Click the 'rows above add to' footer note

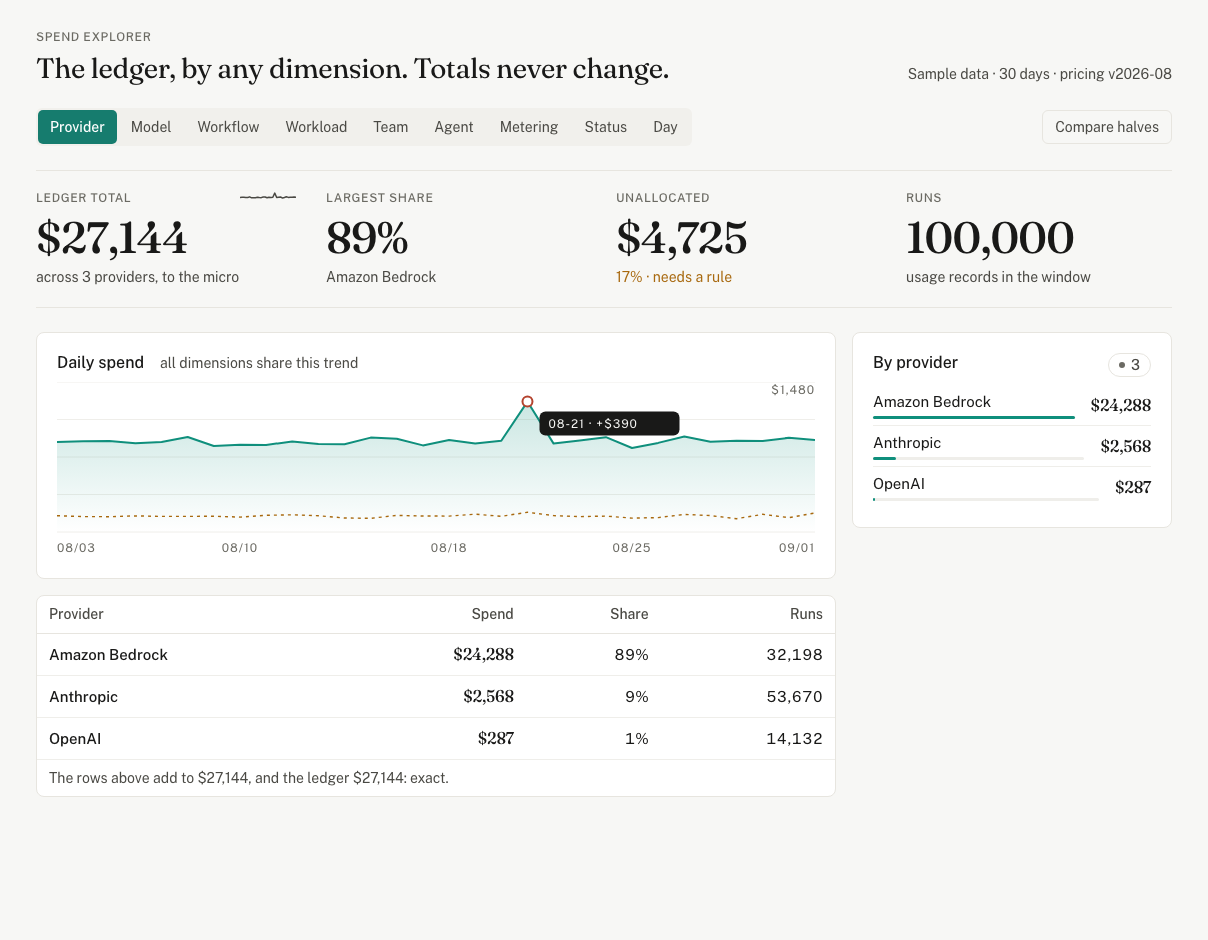pos(249,777)
